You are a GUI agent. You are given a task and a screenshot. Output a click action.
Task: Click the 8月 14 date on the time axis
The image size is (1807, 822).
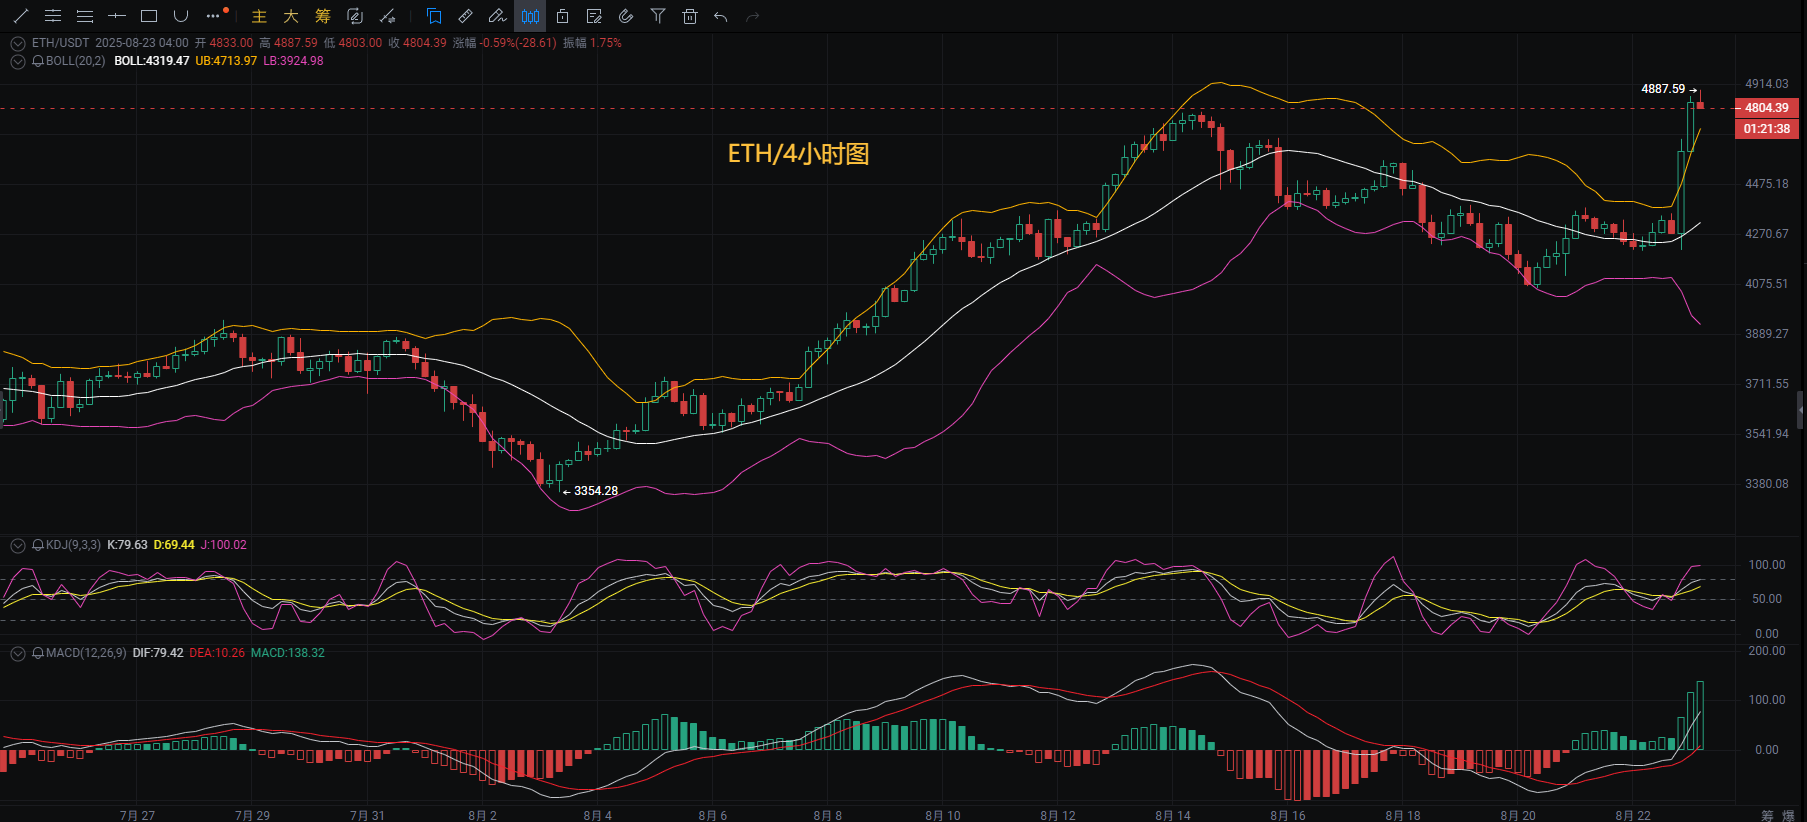coord(1173,815)
